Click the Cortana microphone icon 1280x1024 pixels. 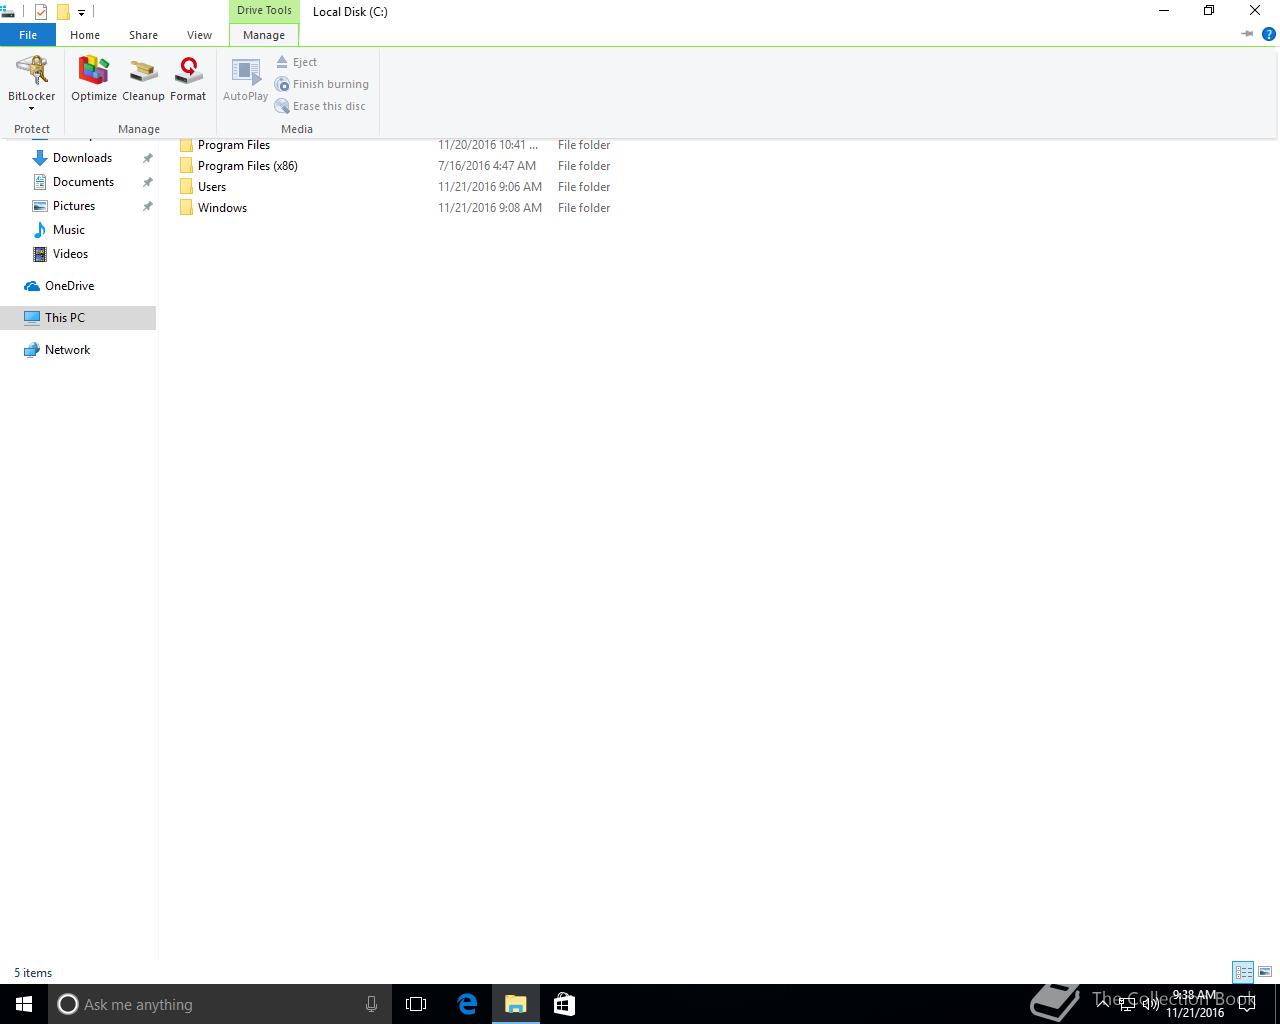tap(371, 1004)
